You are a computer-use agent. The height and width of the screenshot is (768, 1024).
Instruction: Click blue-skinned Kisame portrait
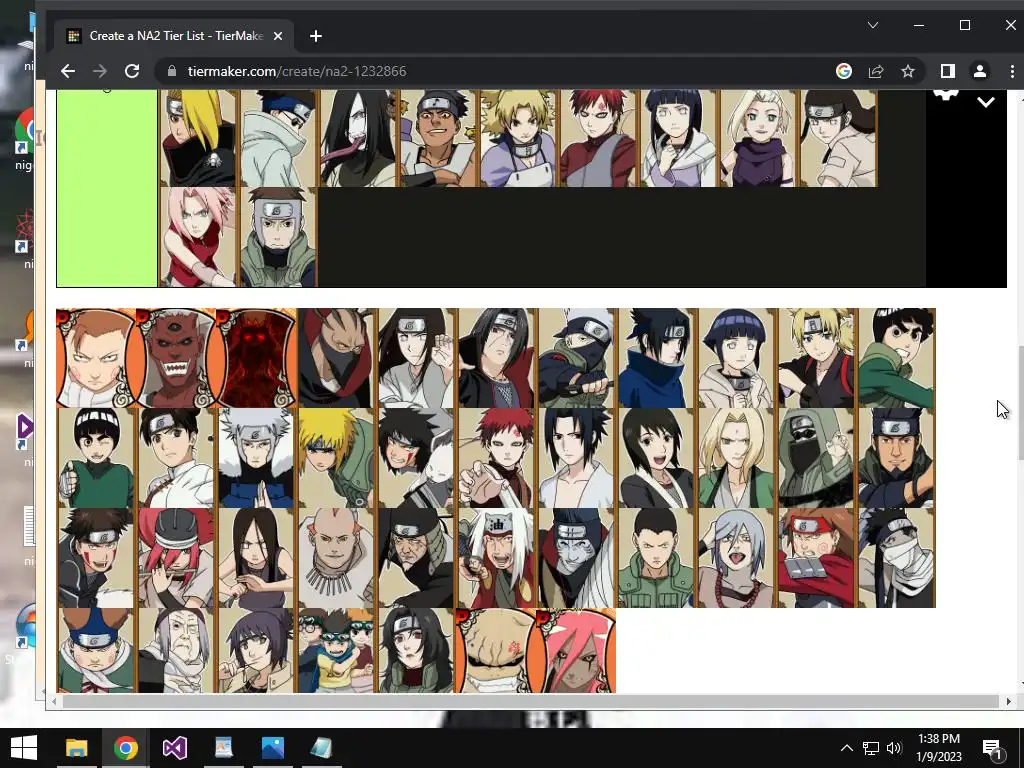click(x=576, y=558)
